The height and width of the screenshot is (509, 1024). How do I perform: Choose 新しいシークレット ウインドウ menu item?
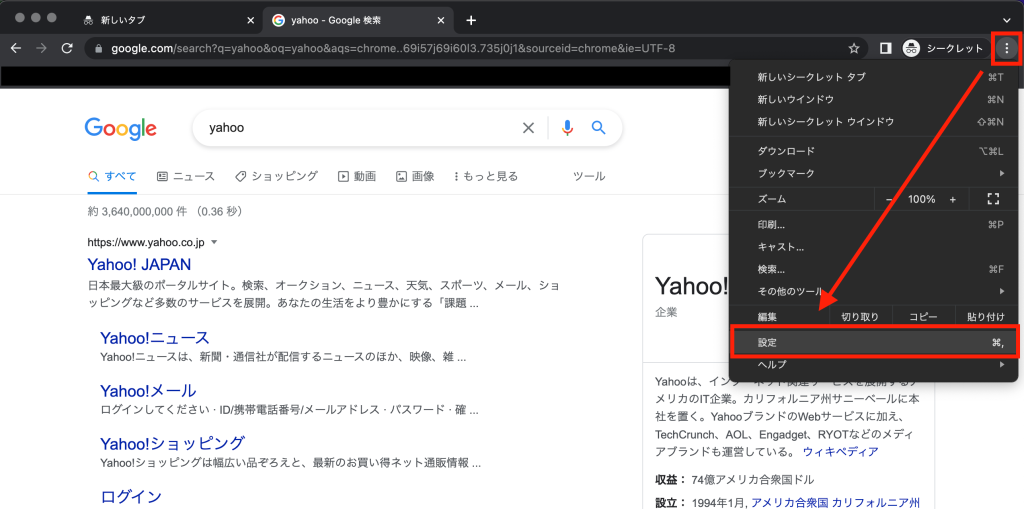[874, 122]
